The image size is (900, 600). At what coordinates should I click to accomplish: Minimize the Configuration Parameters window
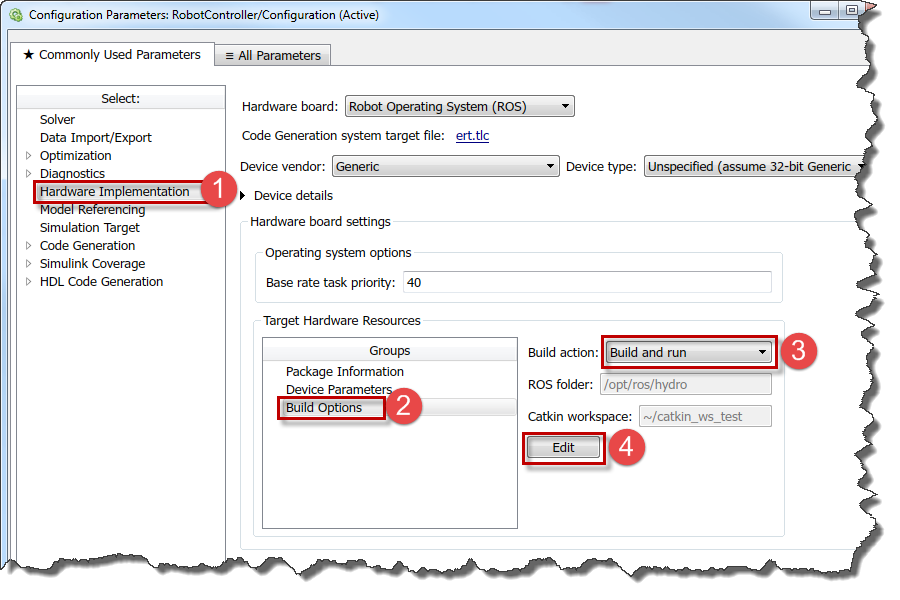click(825, 11)
